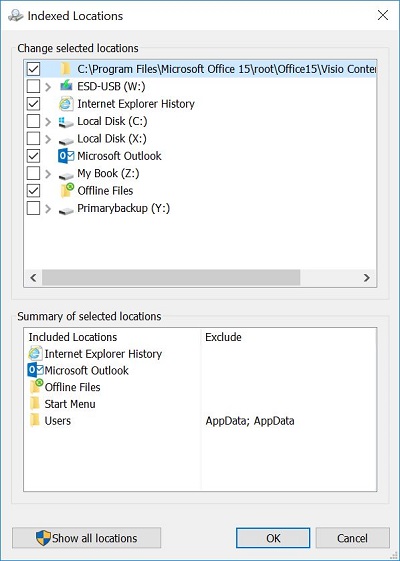Select the Start Menu folder icon in summary
The height and width of the screenshot is (561, 400).
tap(35, 404)
